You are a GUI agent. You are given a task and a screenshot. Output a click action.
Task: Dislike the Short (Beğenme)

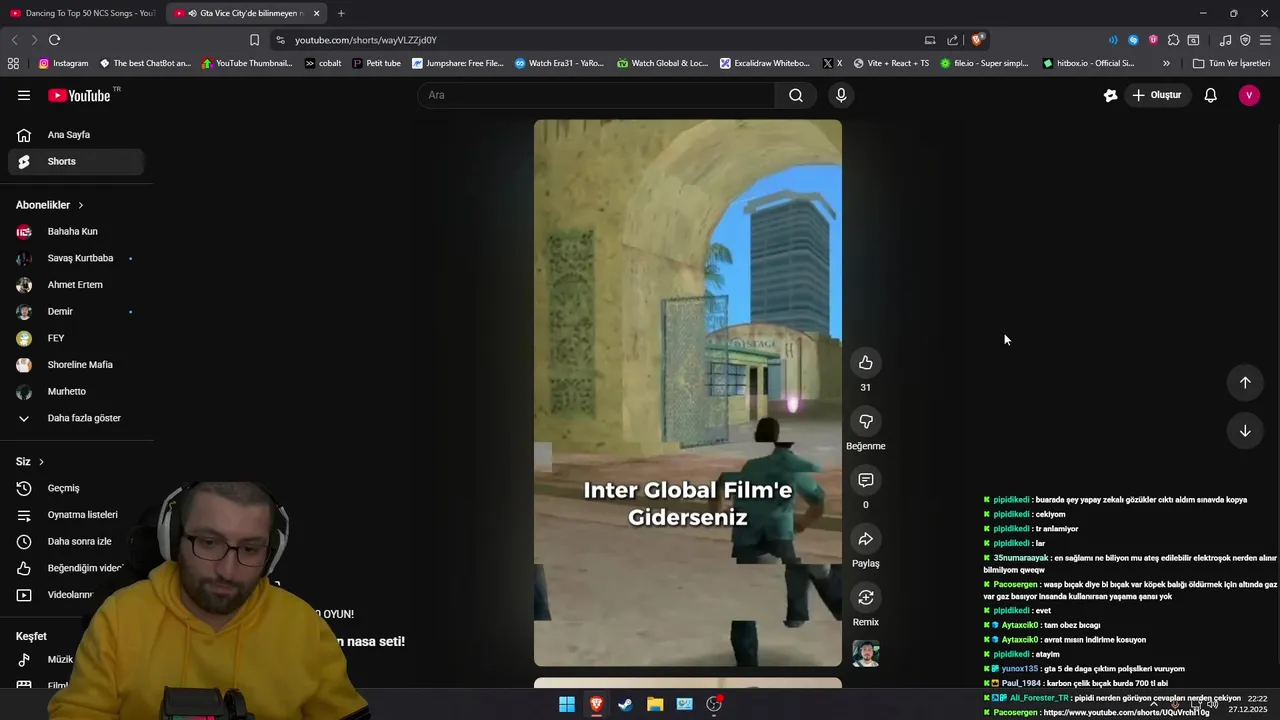click(x=866, y=421)
